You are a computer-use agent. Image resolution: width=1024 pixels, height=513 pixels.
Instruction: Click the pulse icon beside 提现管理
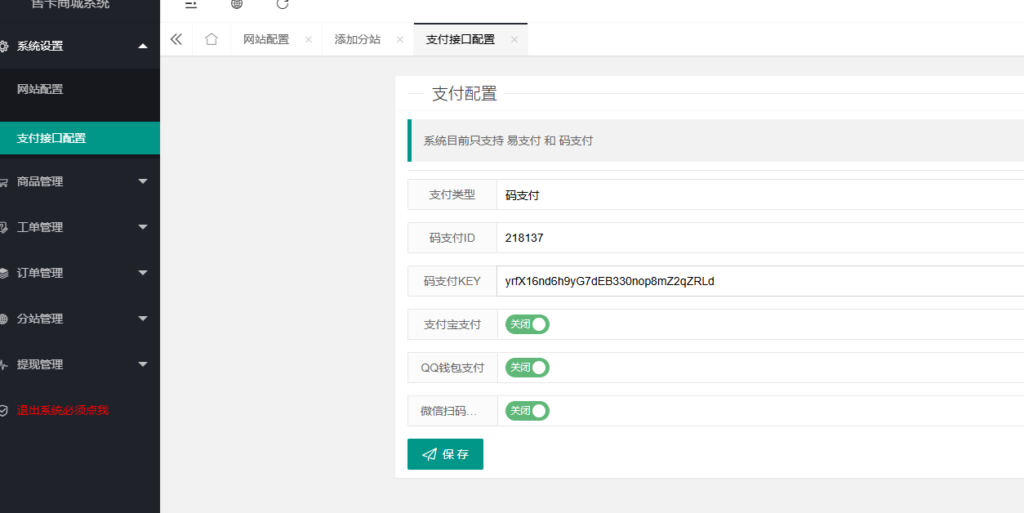point(4,365)
